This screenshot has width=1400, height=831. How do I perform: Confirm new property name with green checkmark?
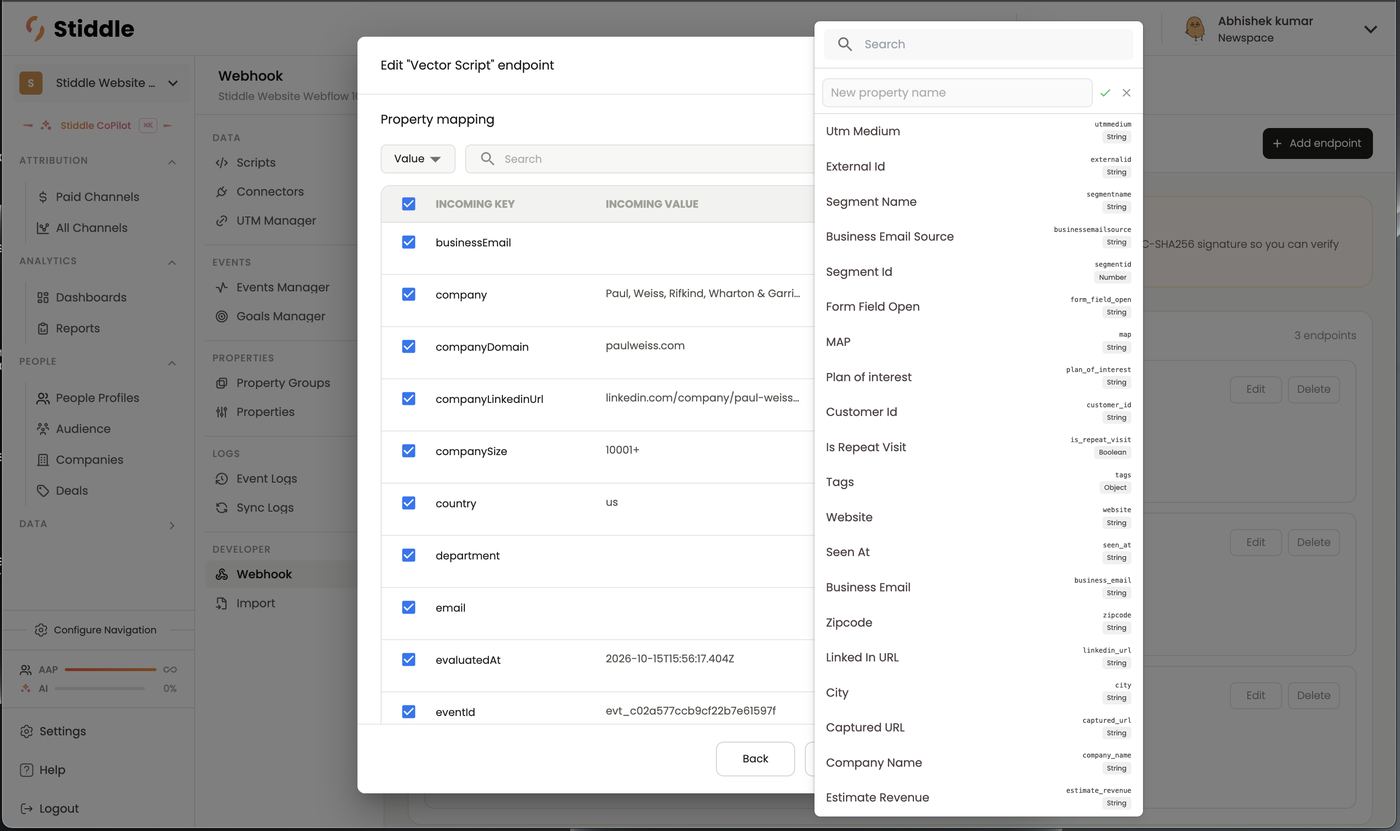tap(1105, 93)
